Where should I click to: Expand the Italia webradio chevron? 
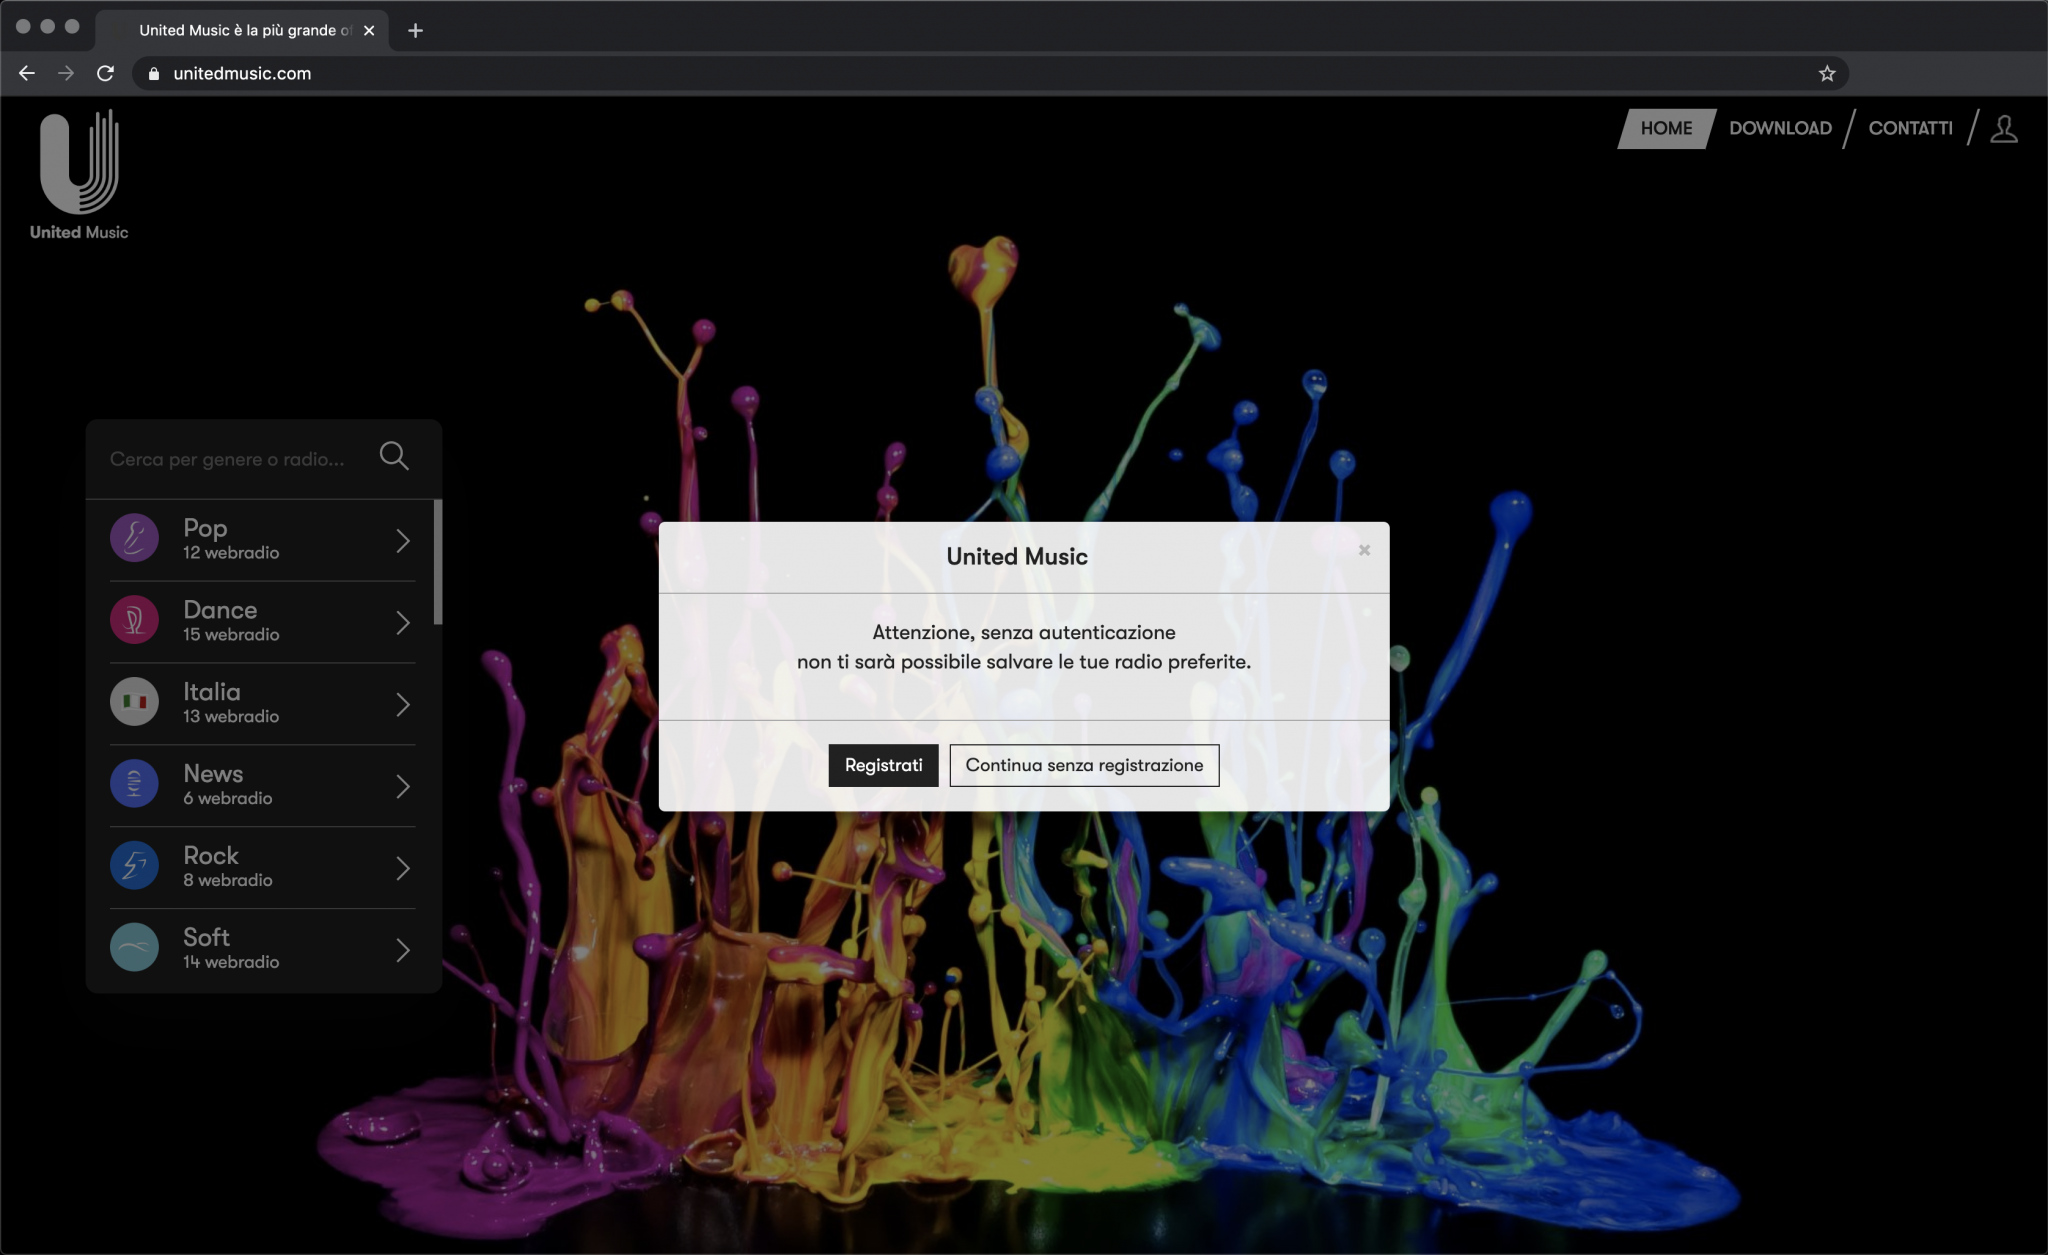click(403, 705)
